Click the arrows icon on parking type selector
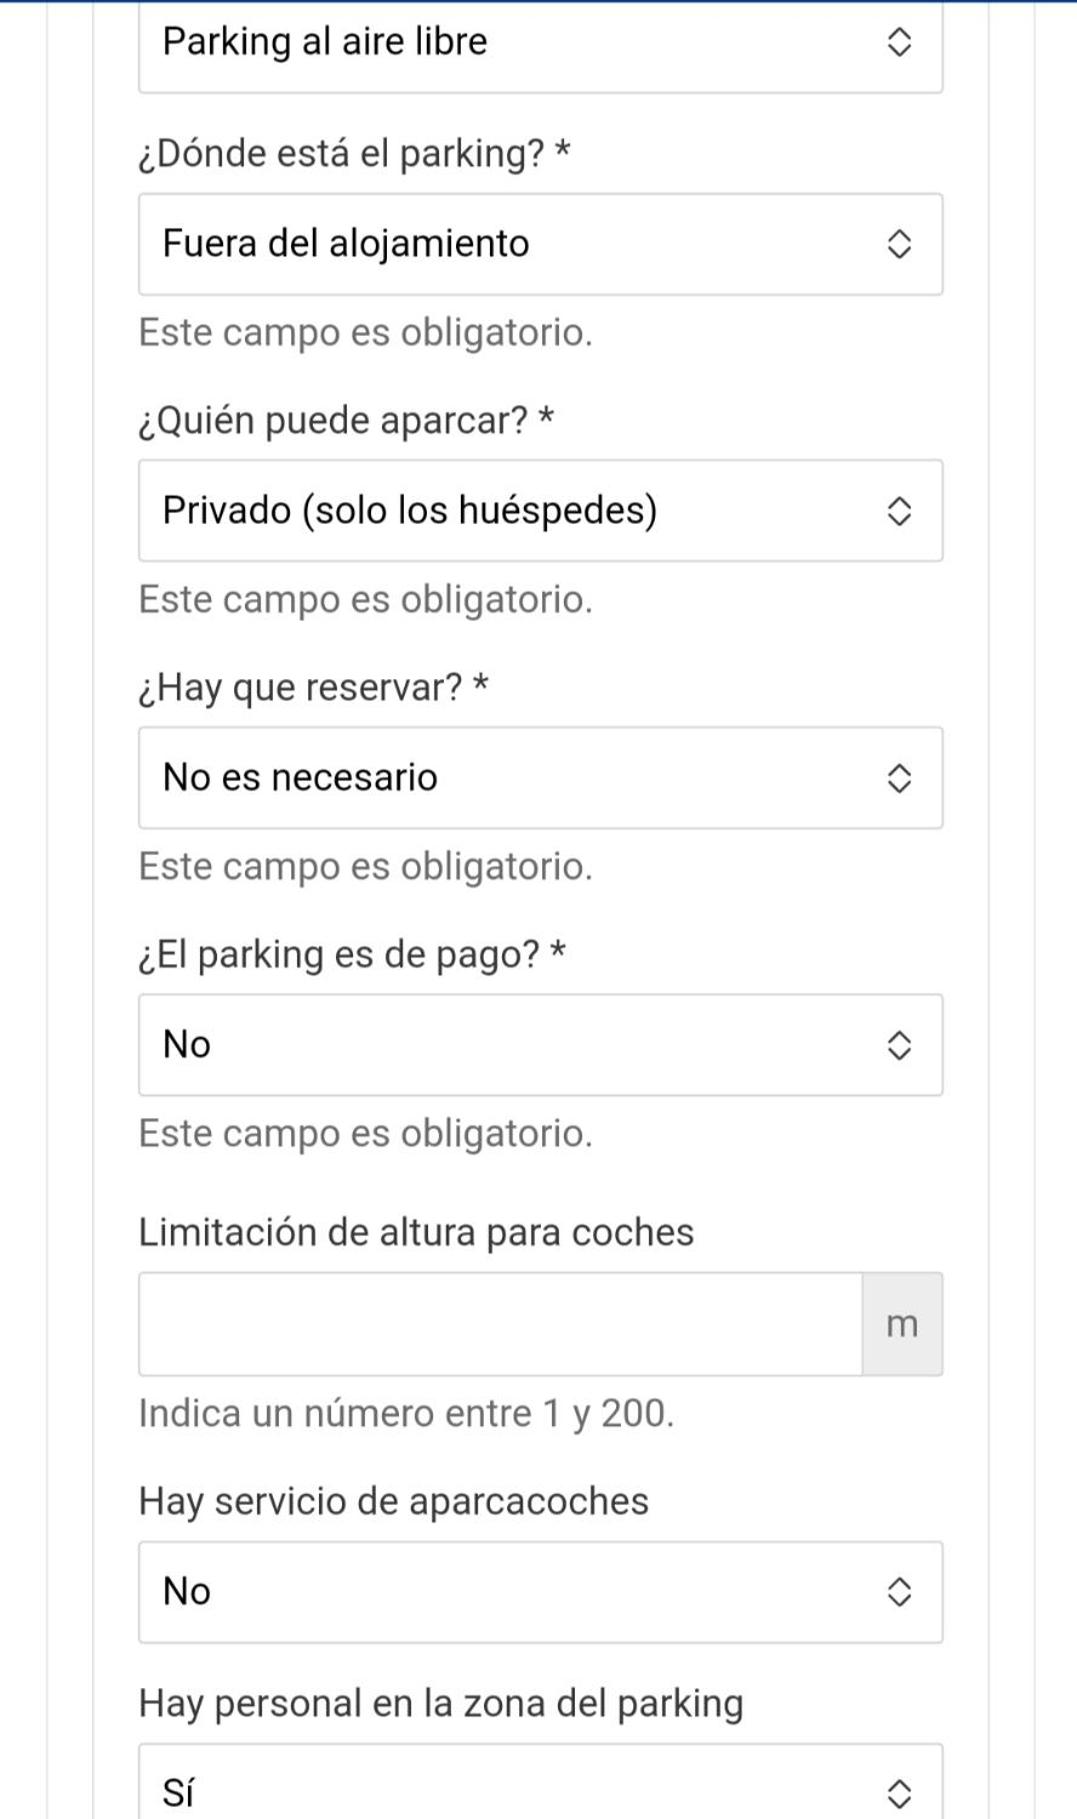The height and width of the screenshot is (1819, 1077). [x=899, y=42]
